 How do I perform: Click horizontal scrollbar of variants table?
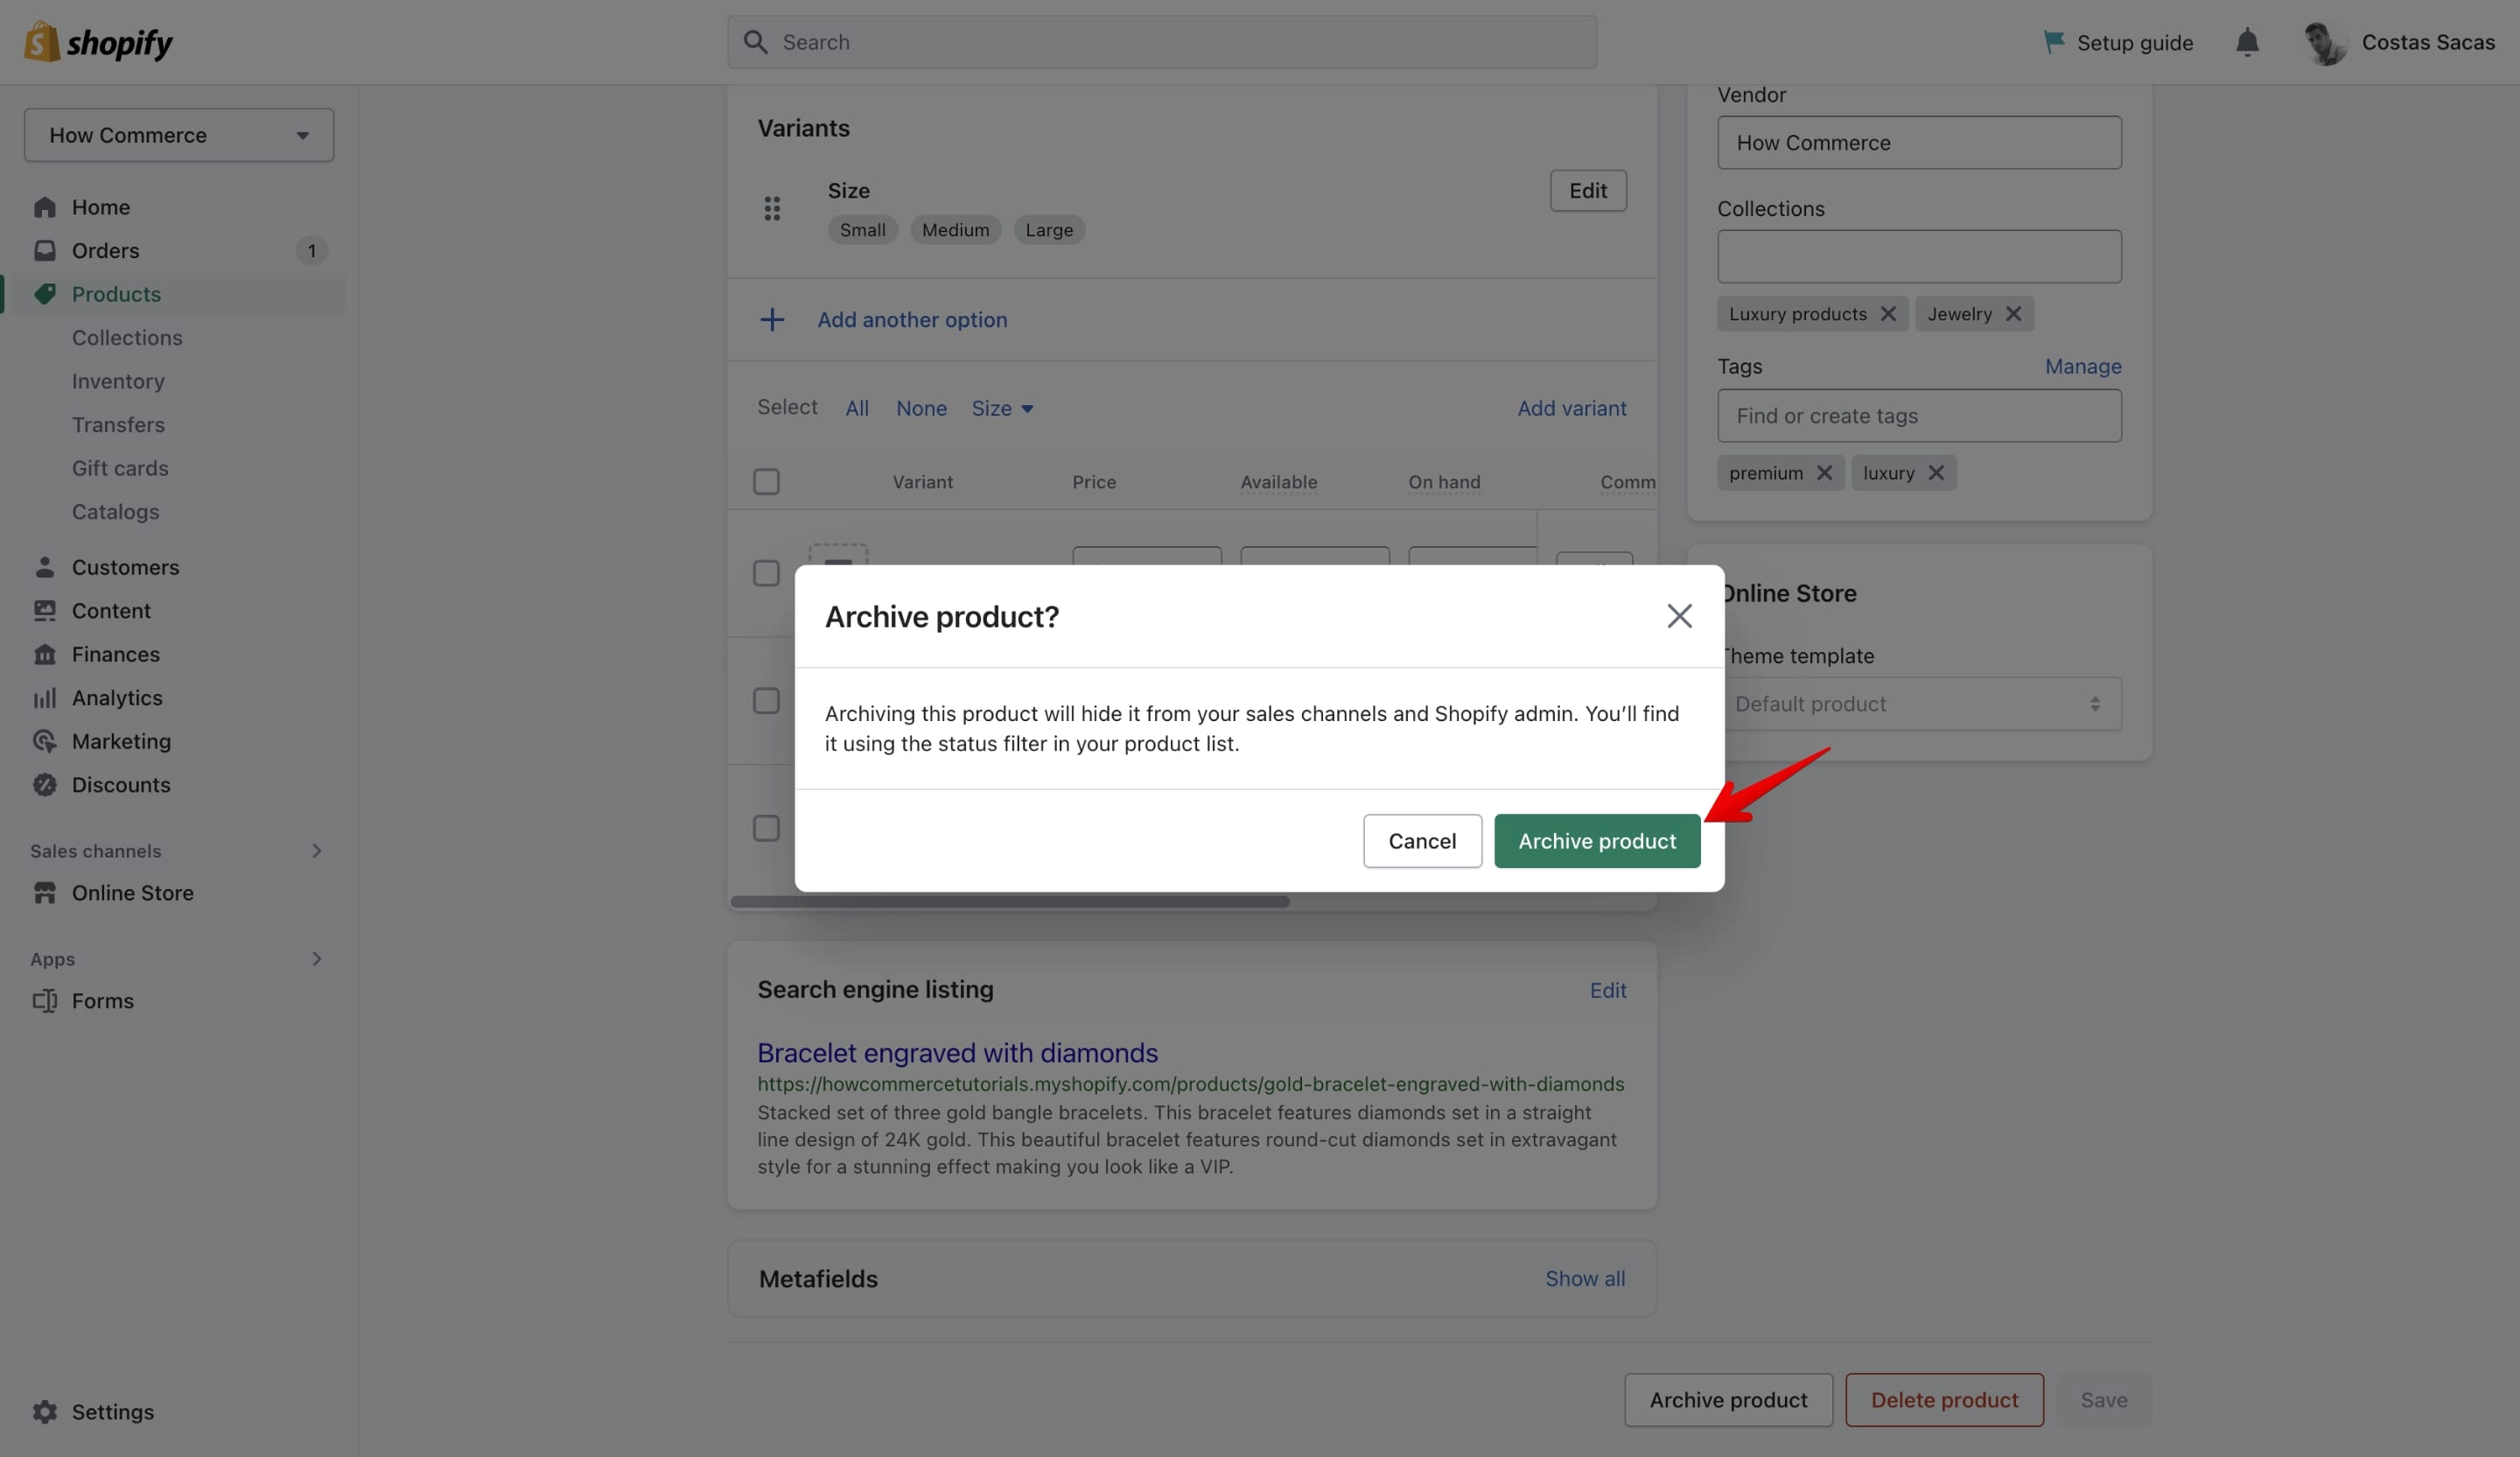(1010, 902)
